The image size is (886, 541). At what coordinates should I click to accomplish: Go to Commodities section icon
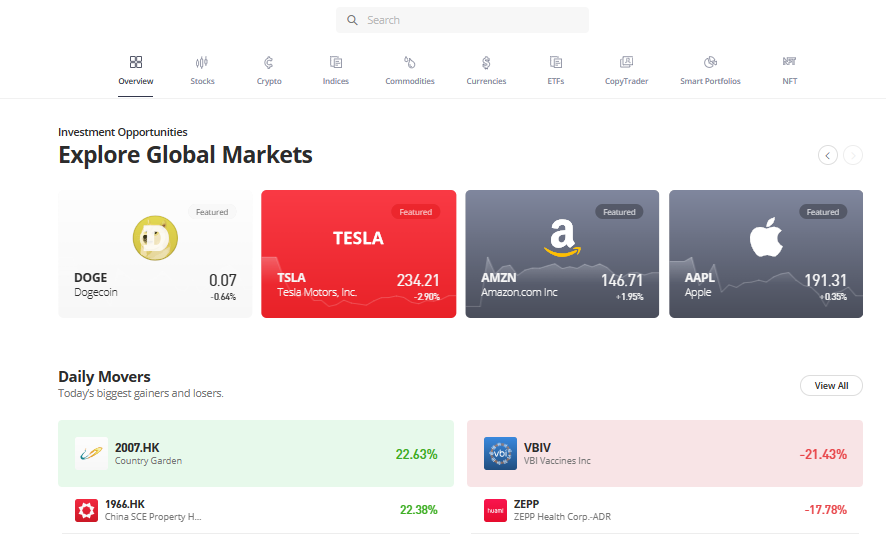[410, 62]
